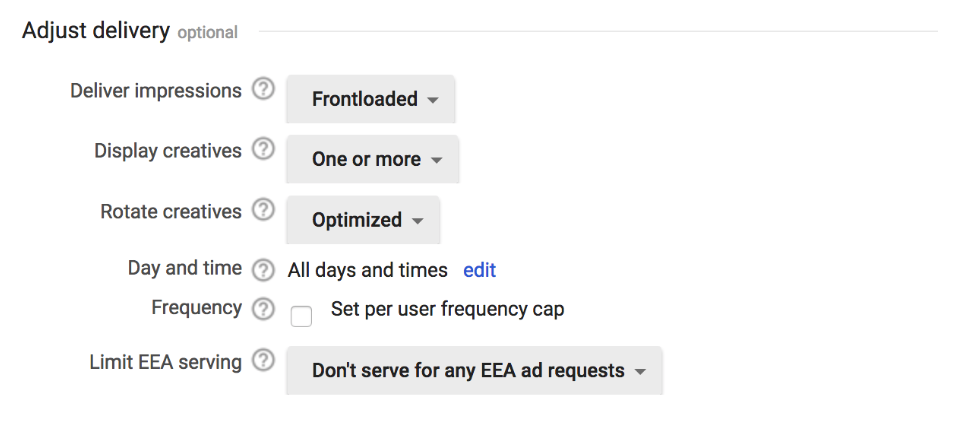Open the Frequency help question mark

pyautogui.click(x=263, y=309)
